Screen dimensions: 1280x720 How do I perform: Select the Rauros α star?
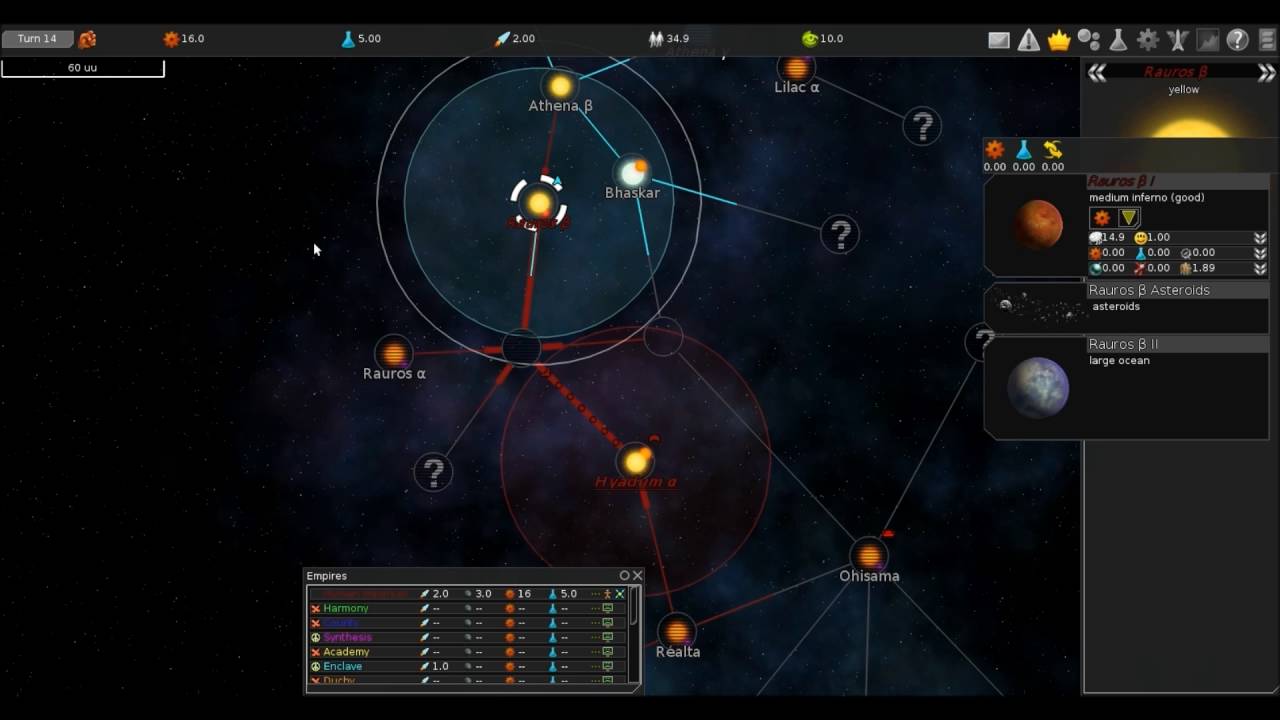pyautogui.click(x=394, y=353)
